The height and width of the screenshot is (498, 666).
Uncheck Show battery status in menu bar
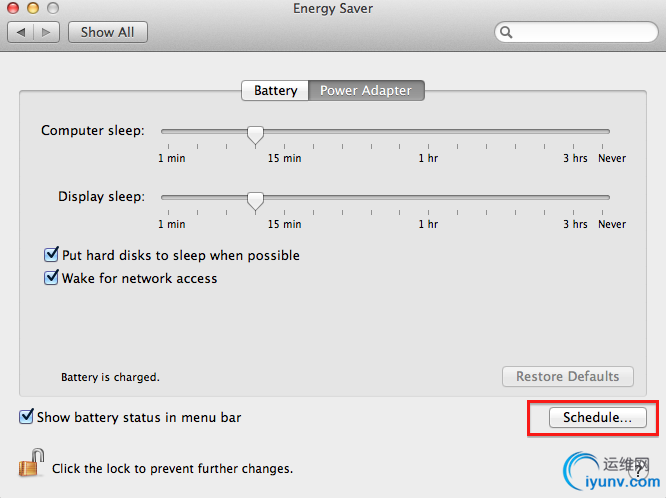[x=26, y=417]
